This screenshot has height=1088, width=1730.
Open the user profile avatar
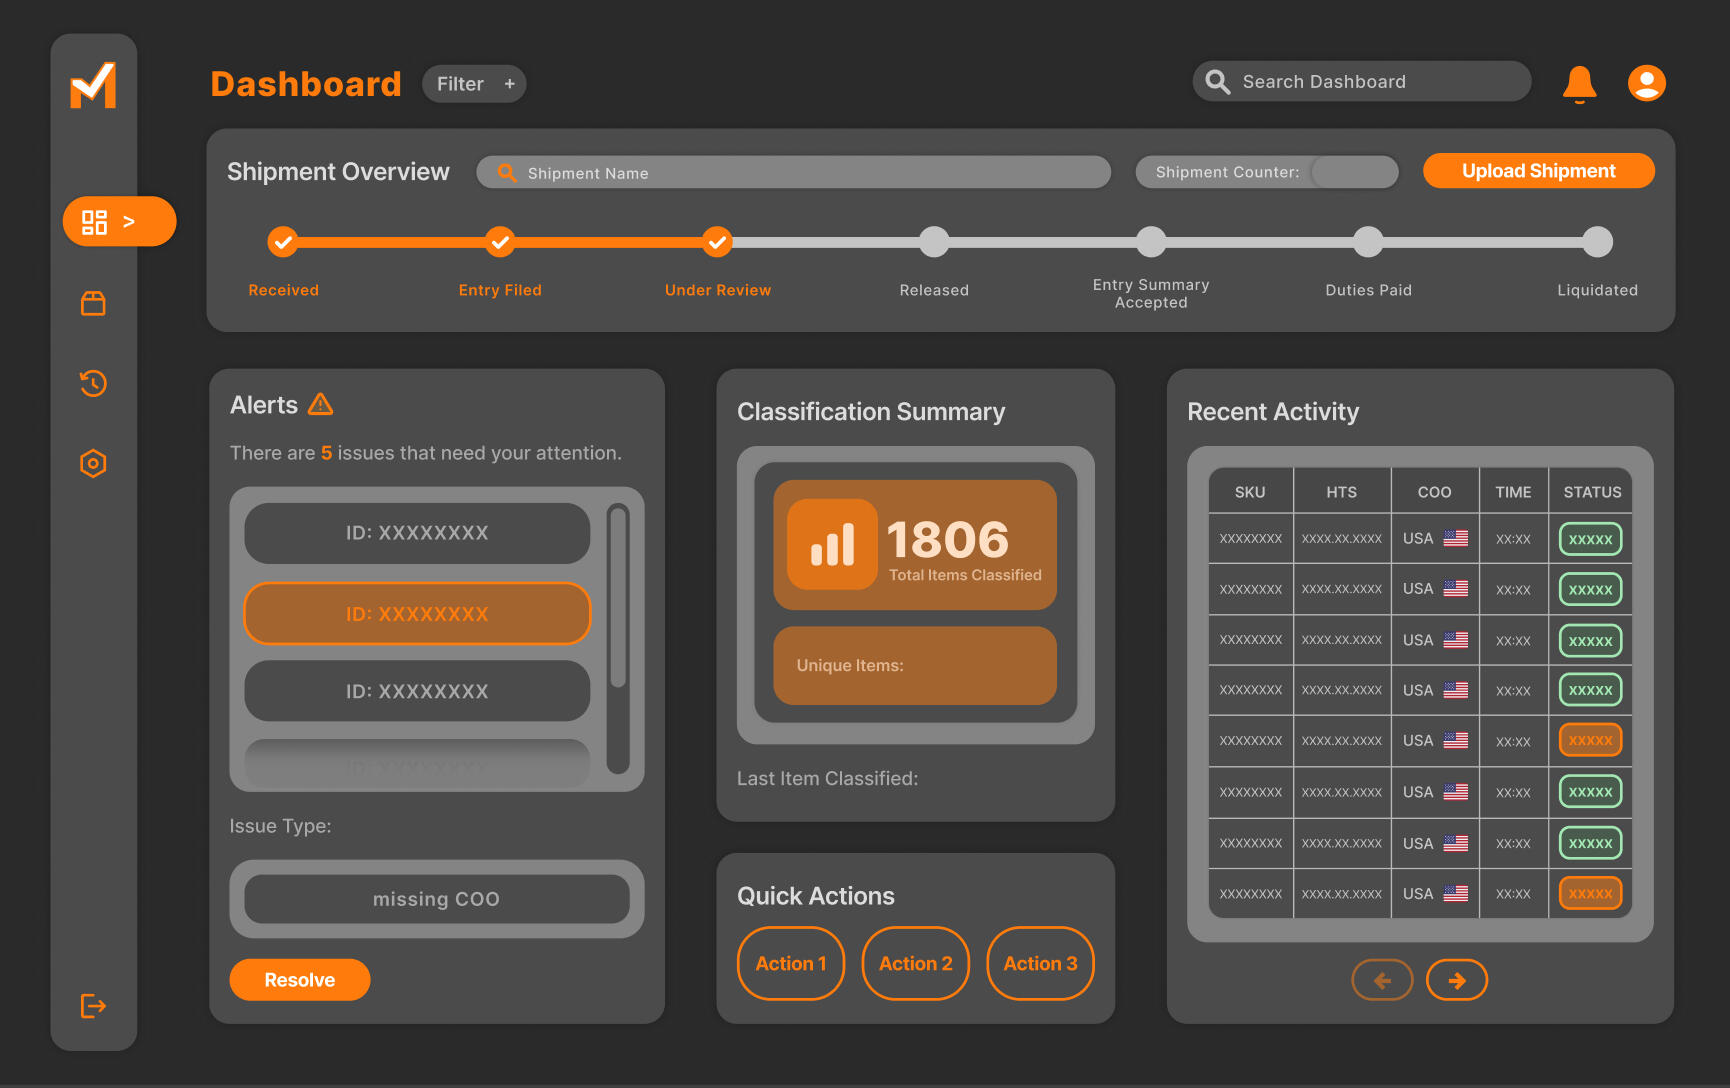coord(1646,83)
